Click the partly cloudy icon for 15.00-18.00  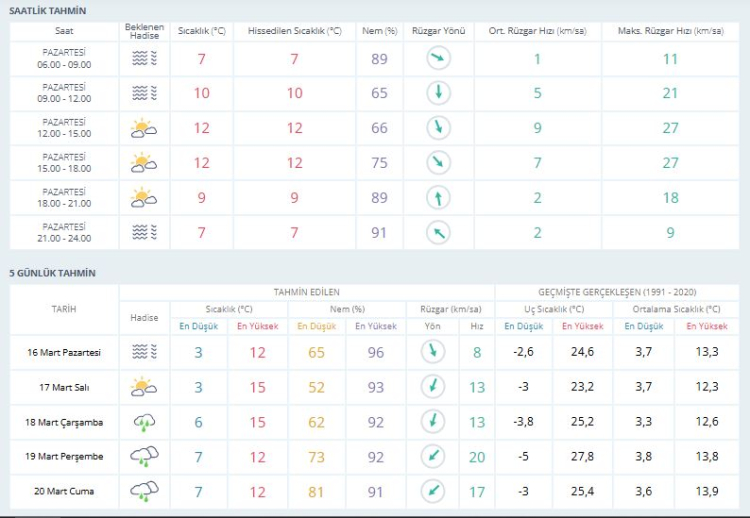pyautogui.click(x=144, y=163)
